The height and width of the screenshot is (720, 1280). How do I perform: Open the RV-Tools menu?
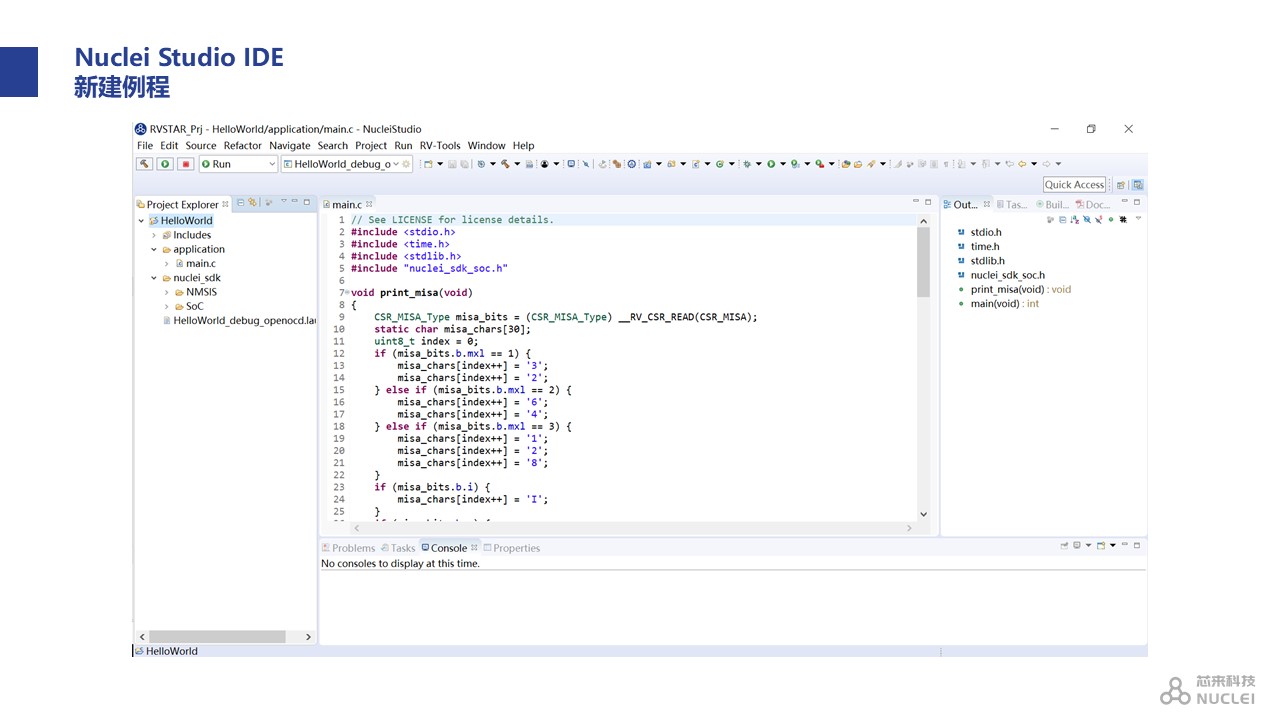point(440,145)
